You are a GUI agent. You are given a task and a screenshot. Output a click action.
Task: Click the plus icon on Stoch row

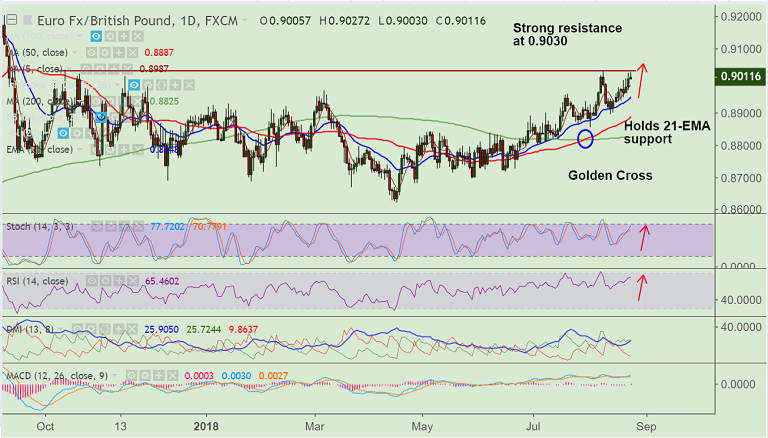click(x=124, y=226)
